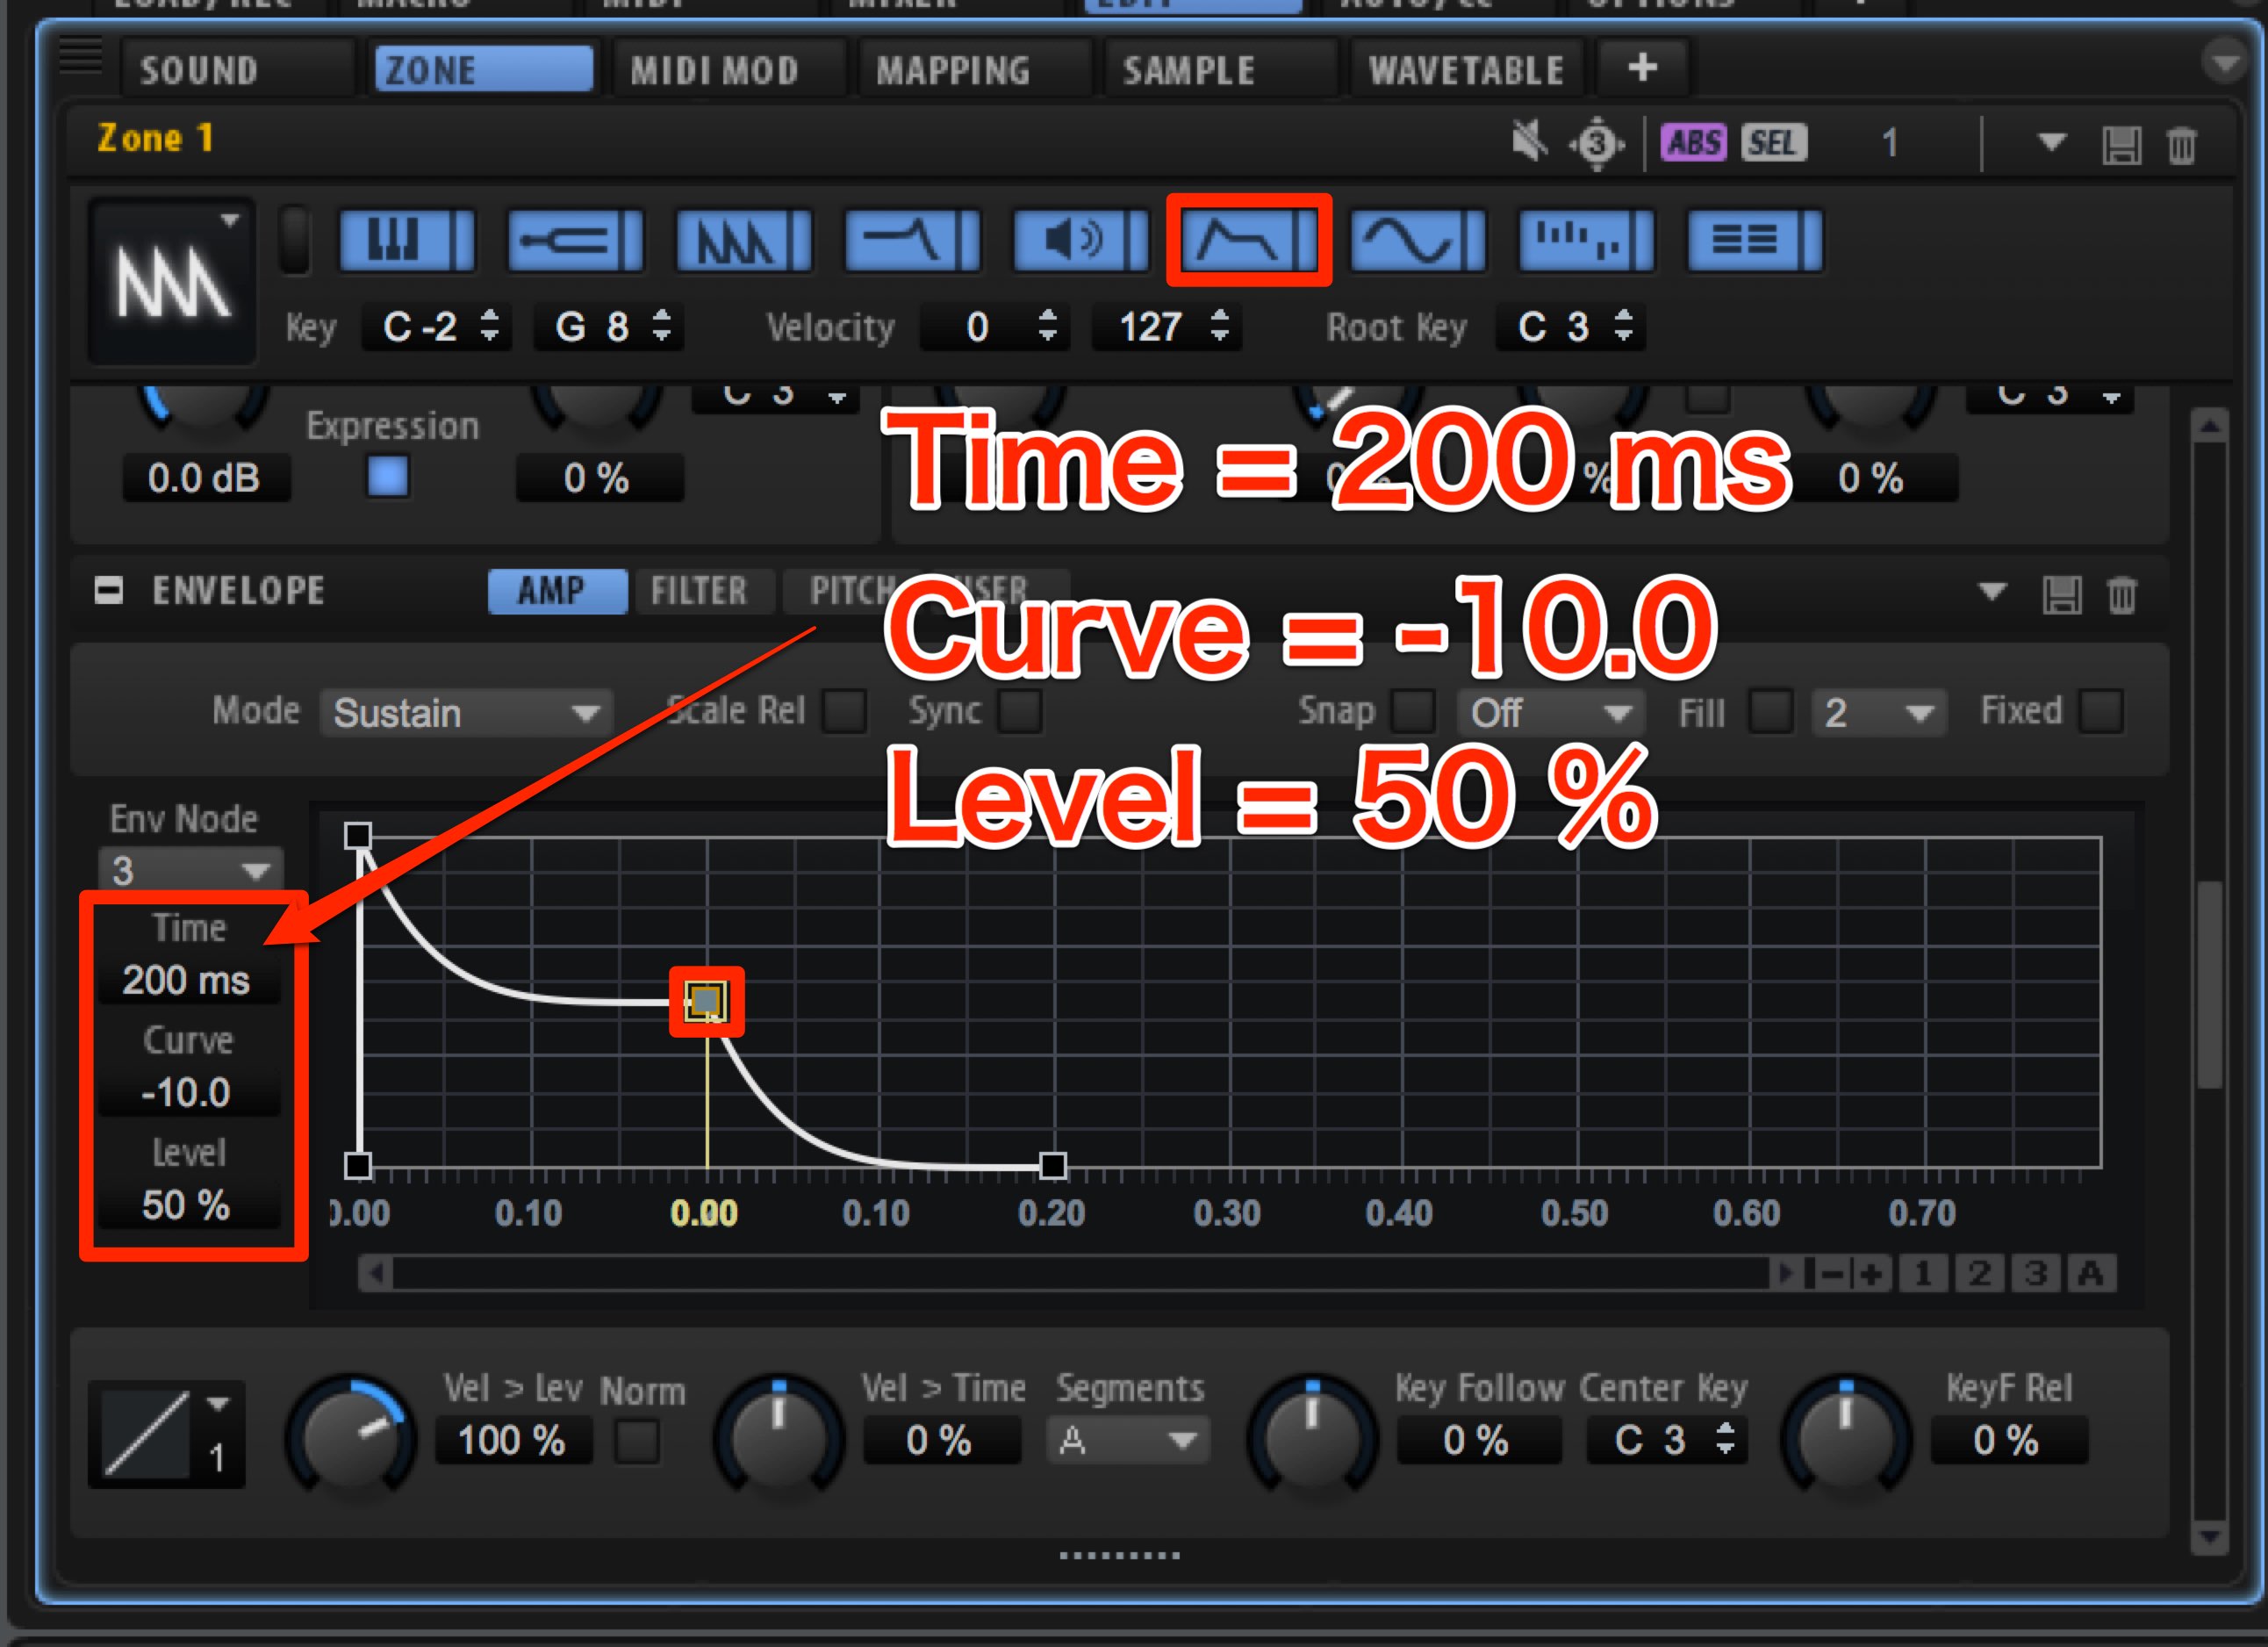2268x1647 pixels.
Task: Open the Modulation Matrix section button
Action: pyautogui.click(x=1755, y=240)
